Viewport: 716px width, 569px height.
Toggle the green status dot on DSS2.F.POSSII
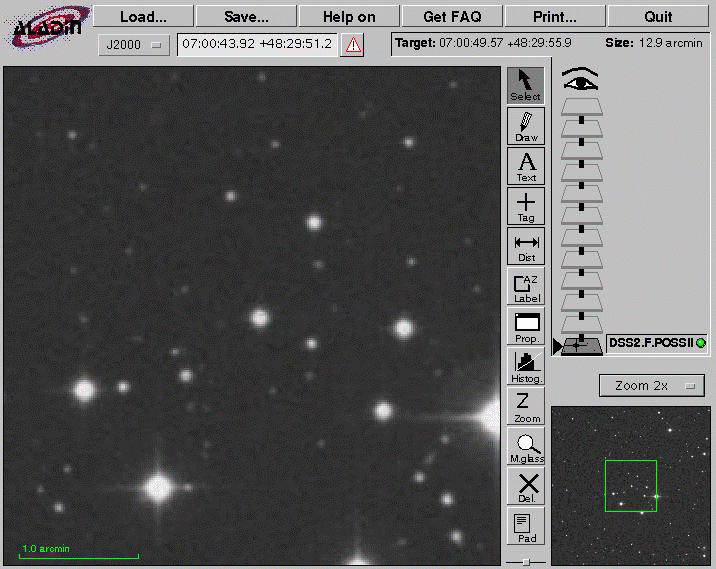[x=700, y=343]
